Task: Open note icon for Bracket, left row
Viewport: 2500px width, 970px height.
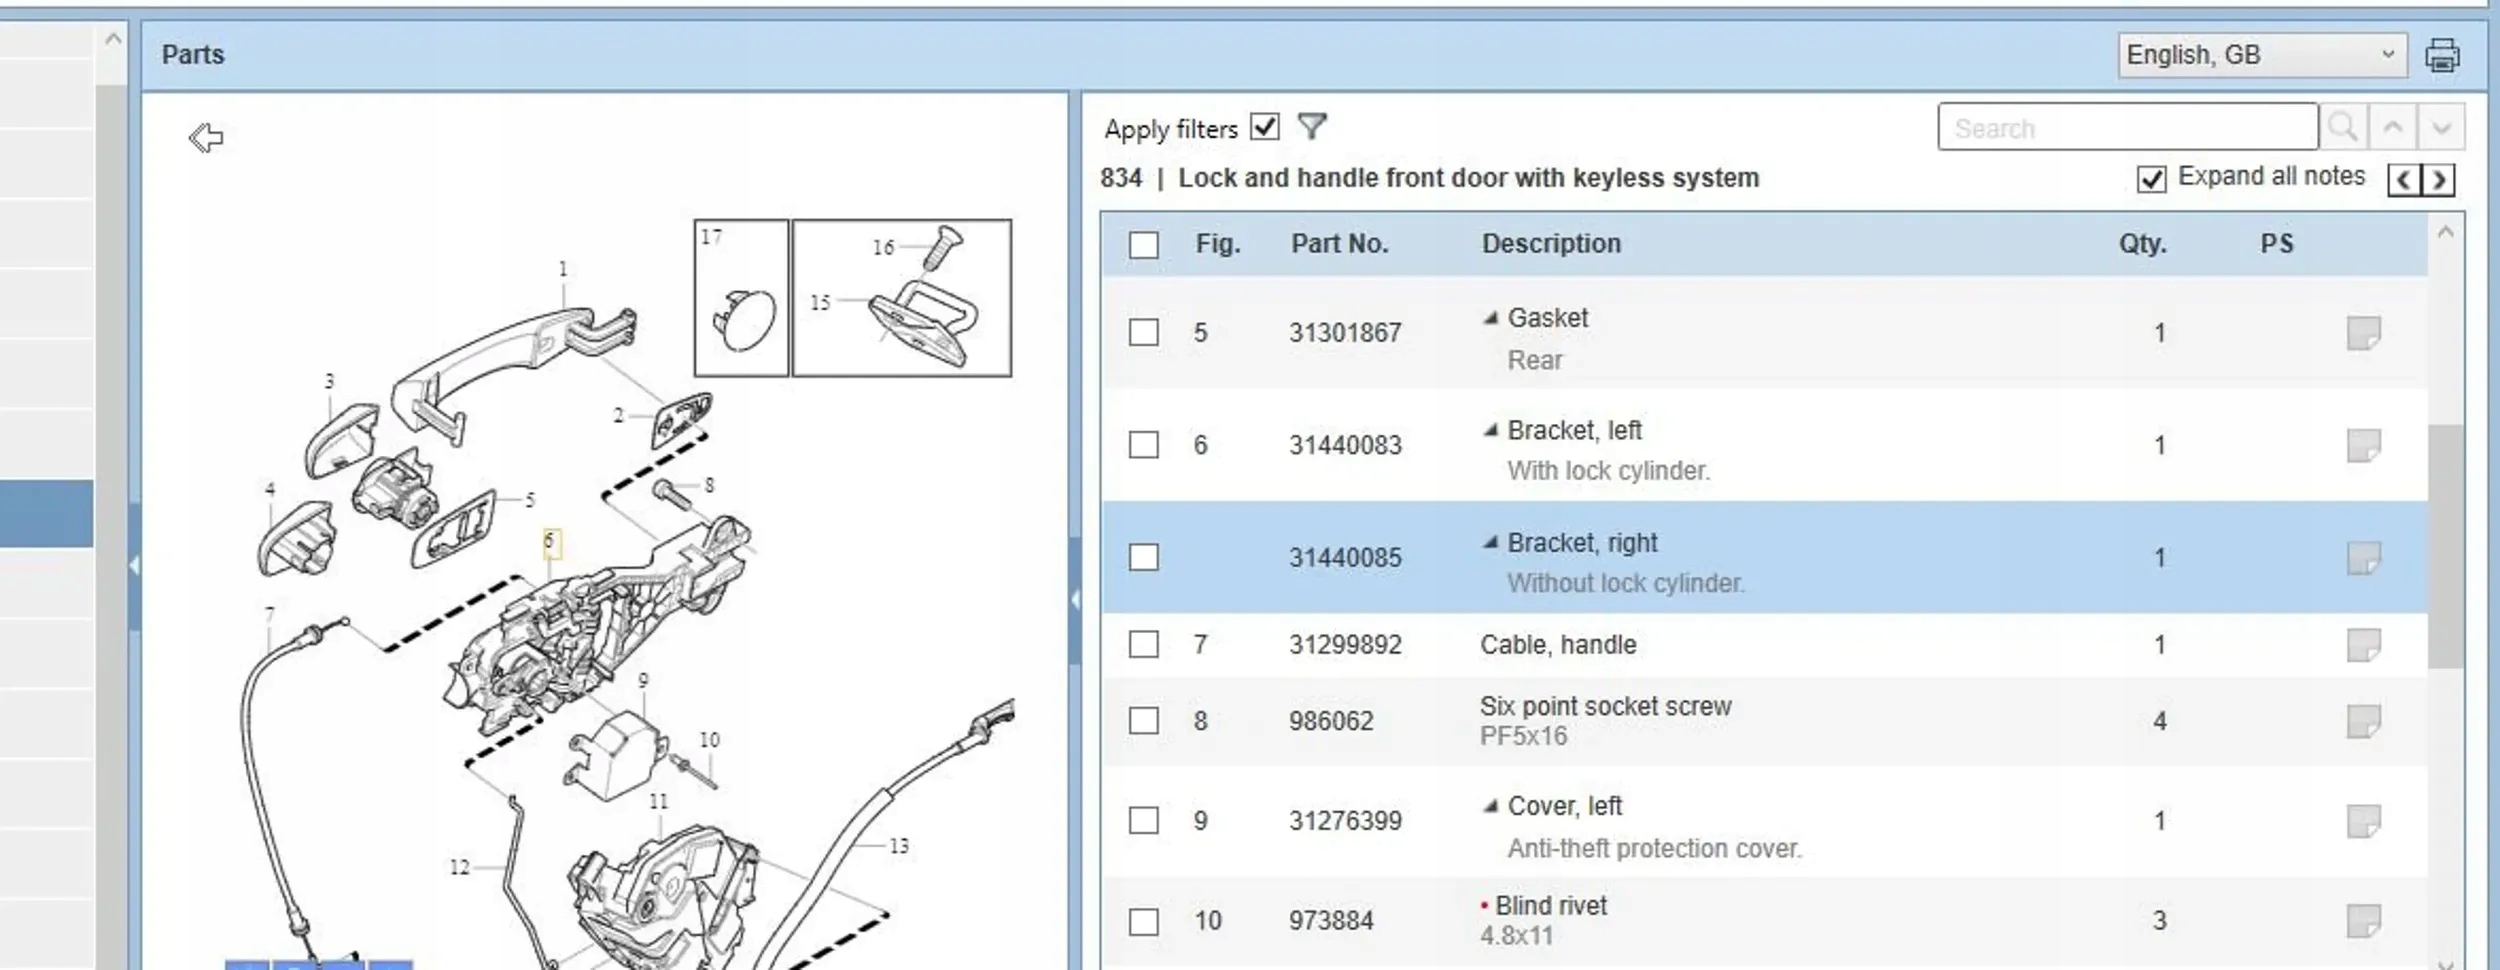Action: tap(2363, 445)
